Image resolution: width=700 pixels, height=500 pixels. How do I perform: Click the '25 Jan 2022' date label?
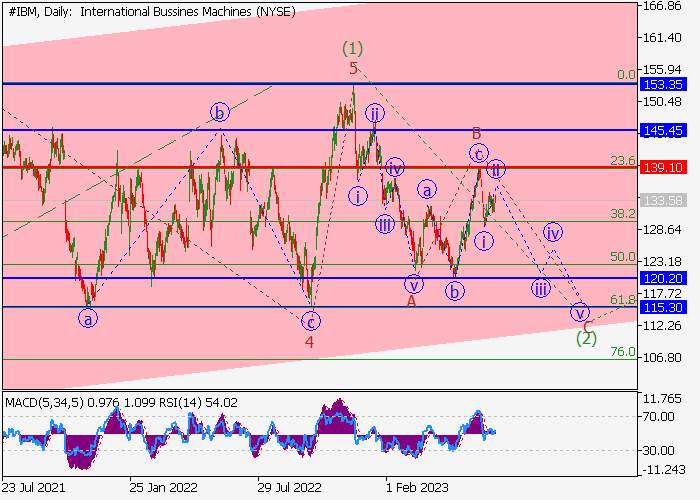click(163, 487)
